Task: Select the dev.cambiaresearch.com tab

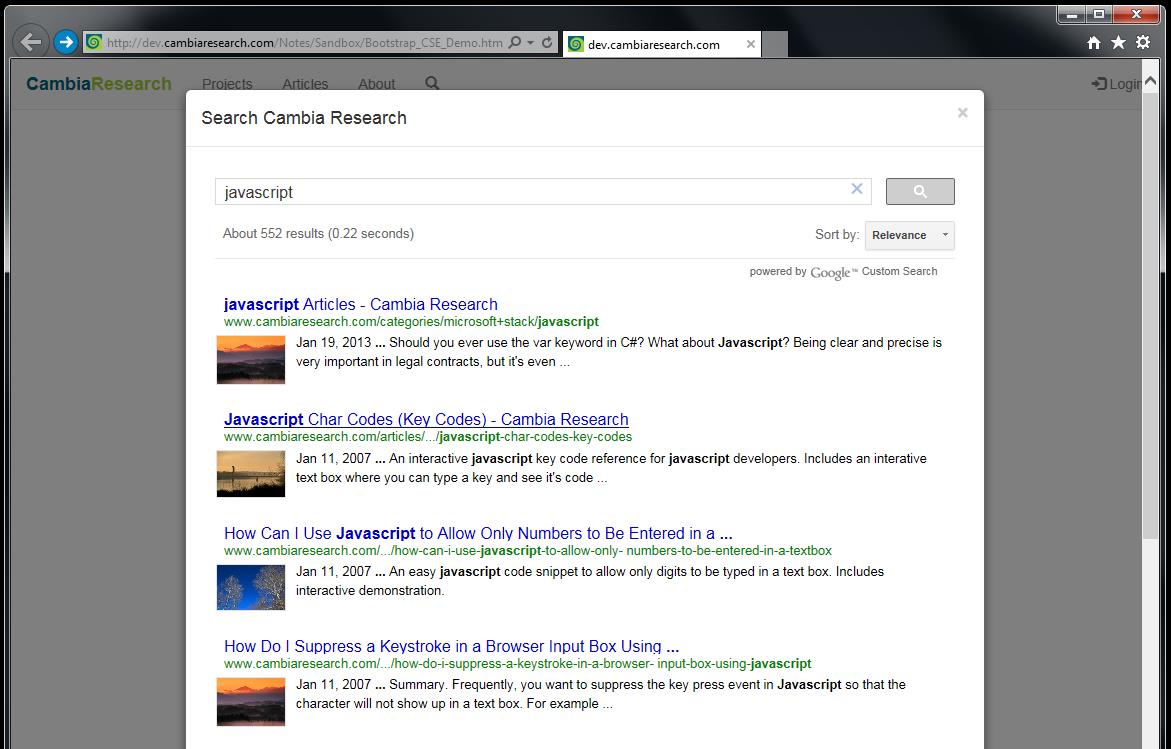Action: coord(662,44)
